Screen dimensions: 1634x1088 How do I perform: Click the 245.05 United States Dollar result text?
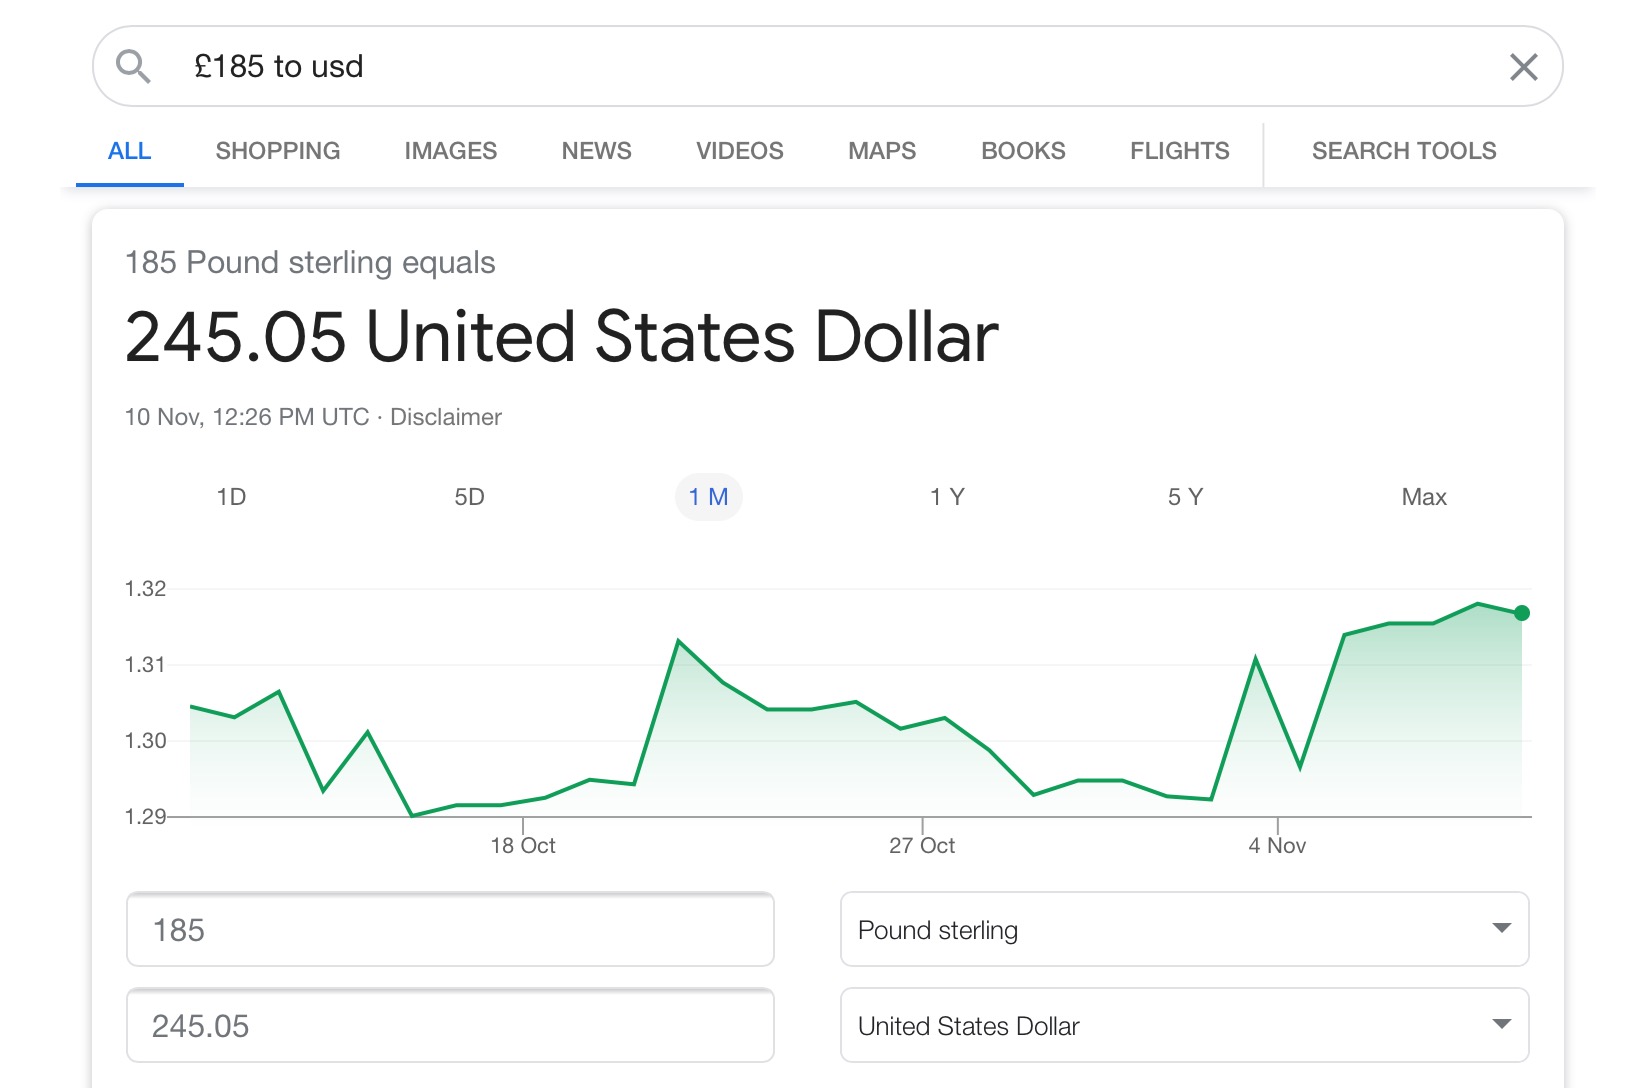click(562, 337)
